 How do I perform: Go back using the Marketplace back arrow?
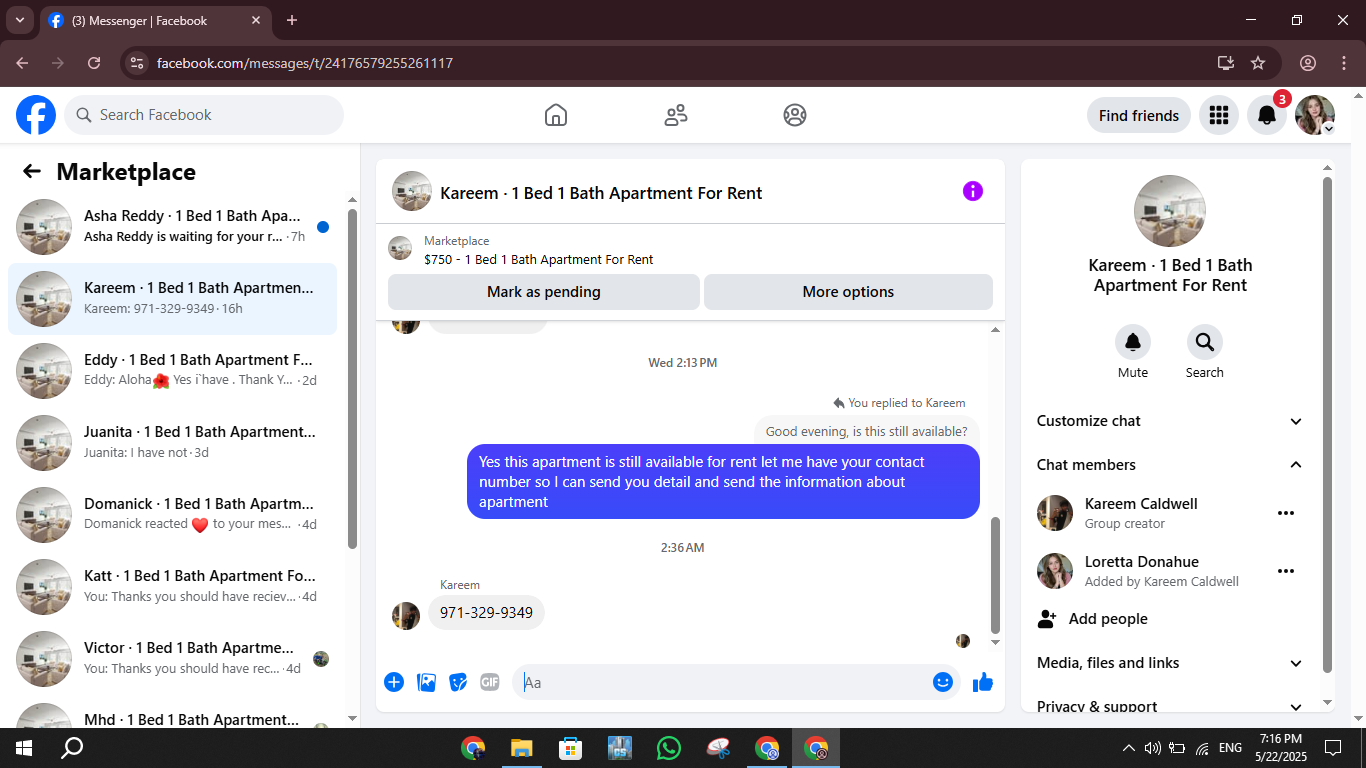(32, 172)
